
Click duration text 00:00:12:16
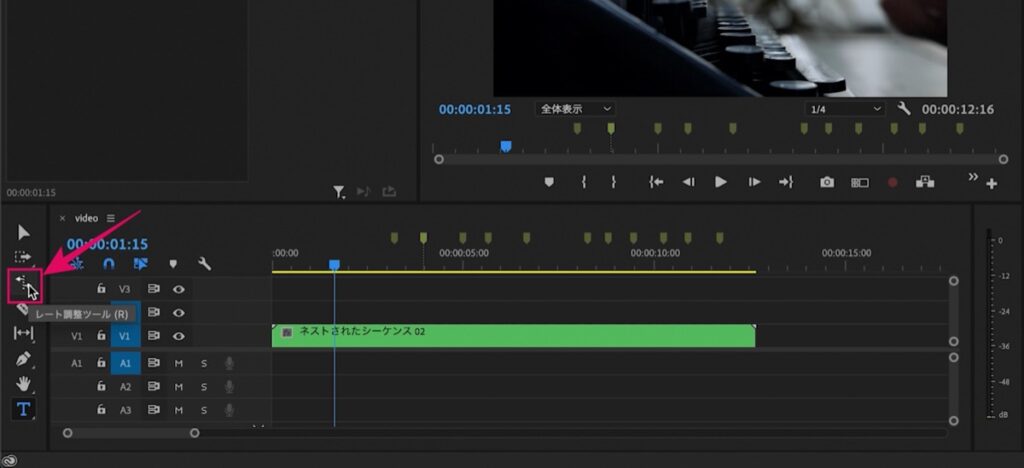(957, 109)
